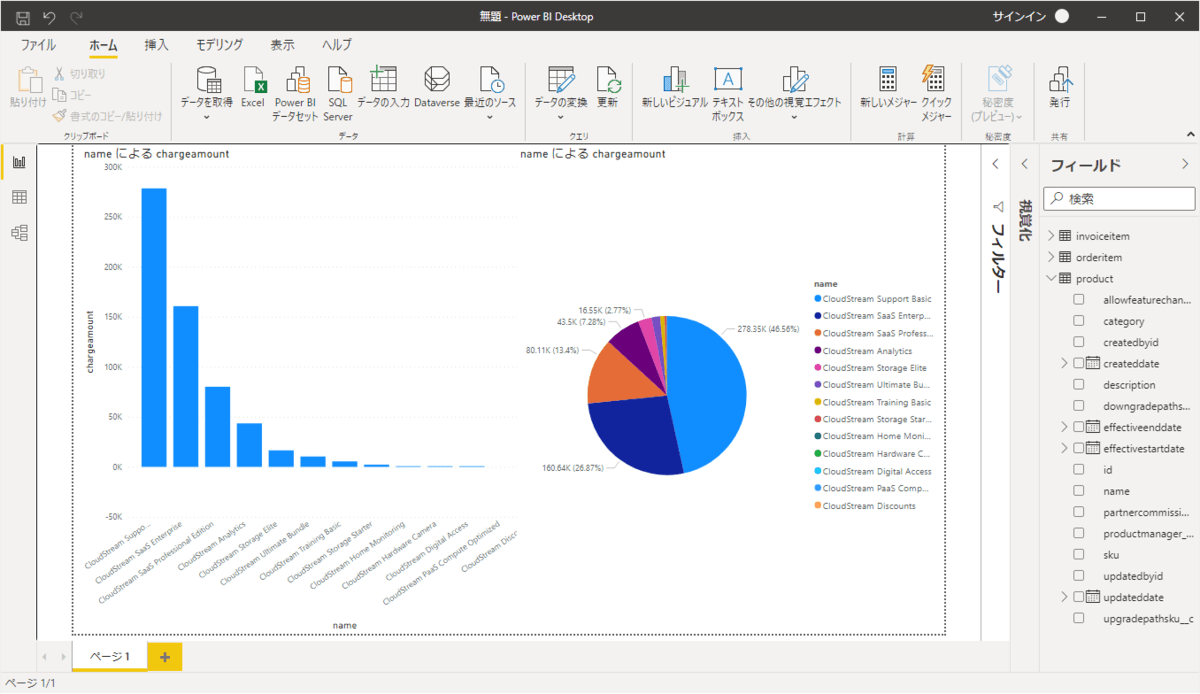Click the Excel data source icon

252,81
